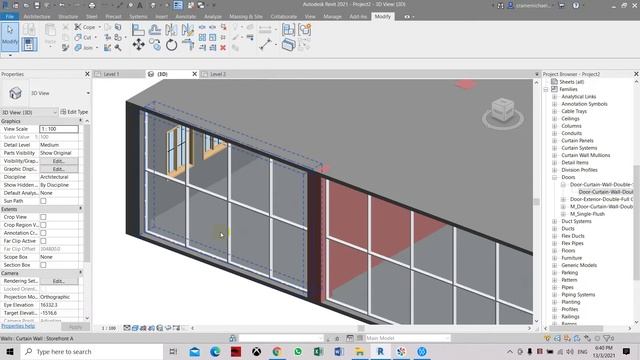Toggle the Far Clip Active checkbox
The height and width of the screenshot is (360, 640).
pos(43,241)
